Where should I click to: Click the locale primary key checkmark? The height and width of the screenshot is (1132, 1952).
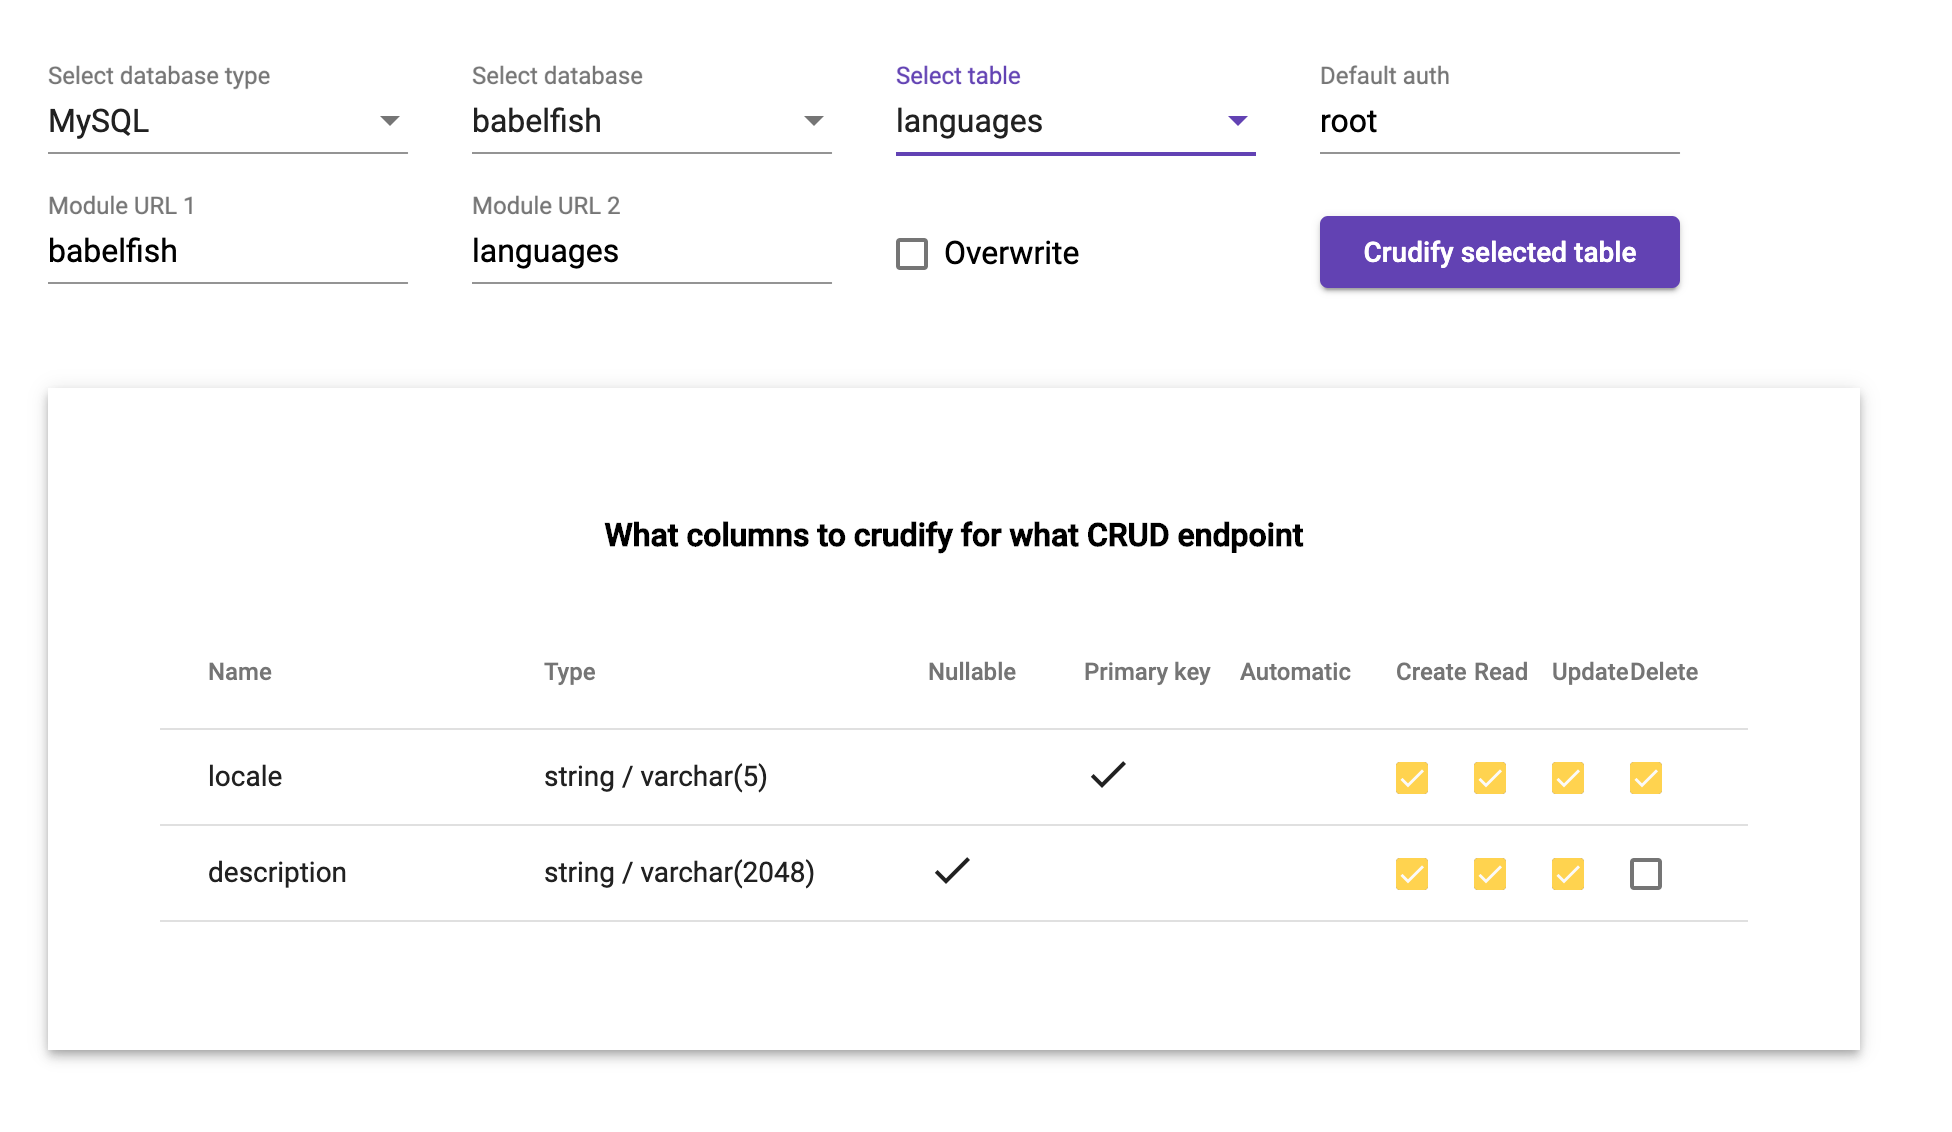point(1108,775)
